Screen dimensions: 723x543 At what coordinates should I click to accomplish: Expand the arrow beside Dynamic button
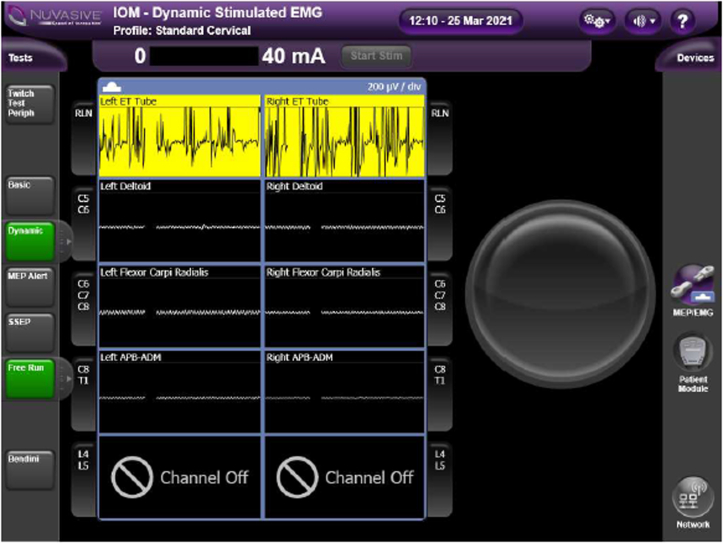[x=63, y=241]
